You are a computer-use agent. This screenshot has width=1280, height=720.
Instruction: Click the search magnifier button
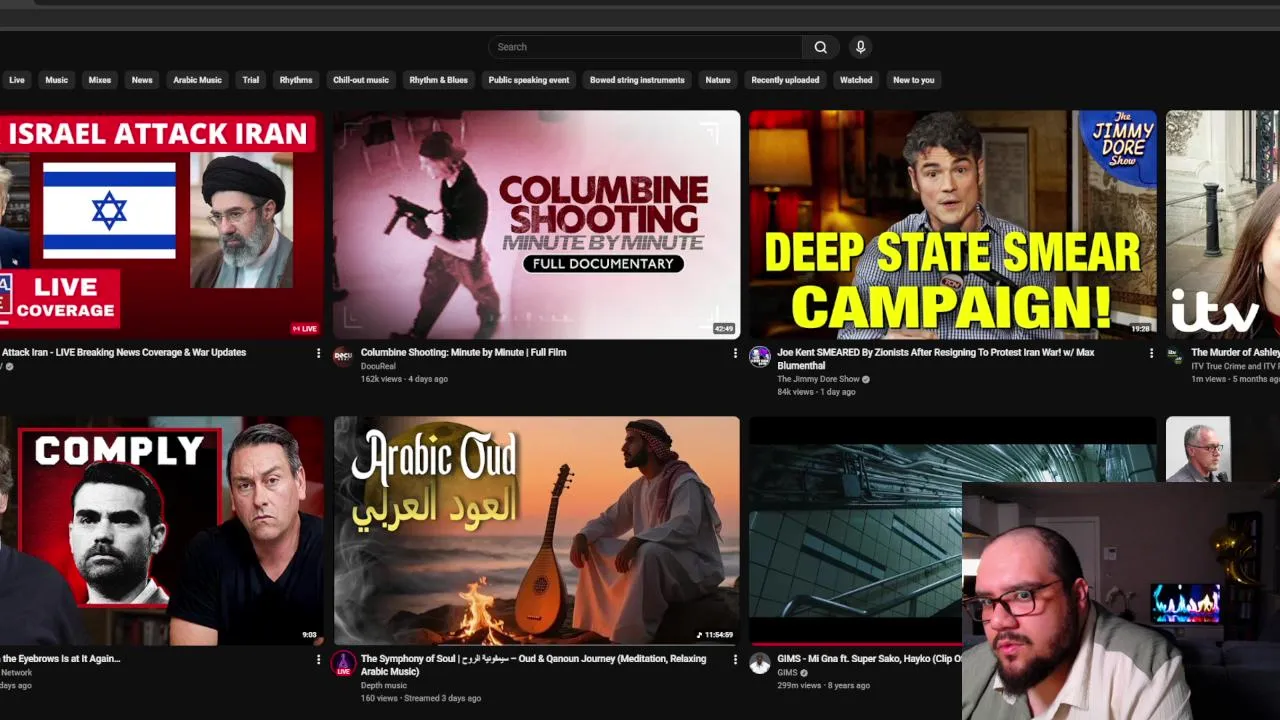pos(820,47)
